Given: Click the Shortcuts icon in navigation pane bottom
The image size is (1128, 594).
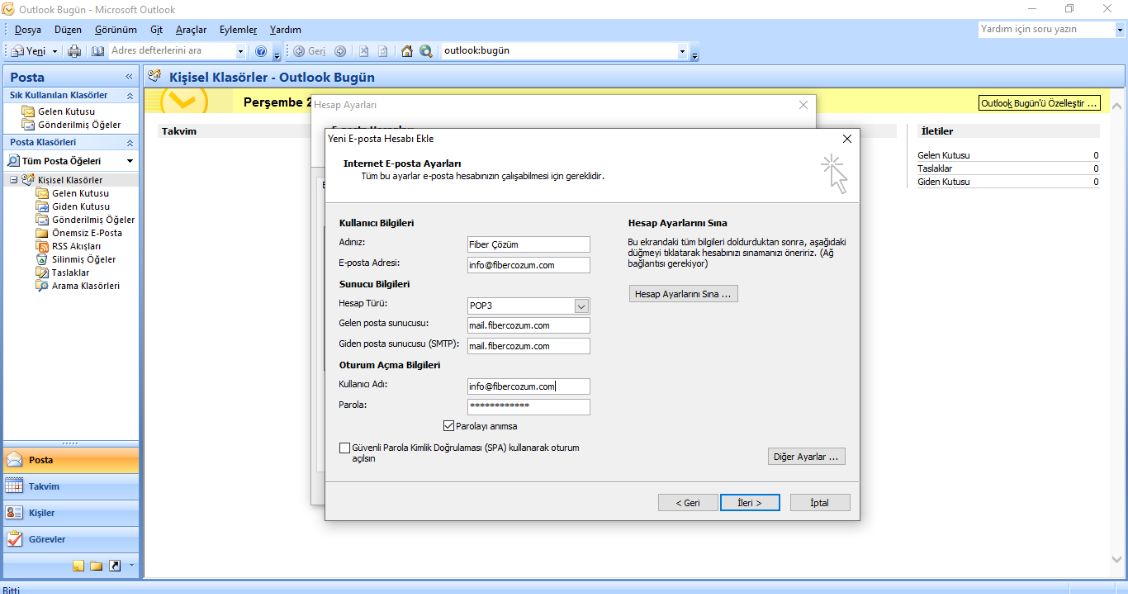Looking at the screenshot, I should pyautogui.click(x=114, y=566).
